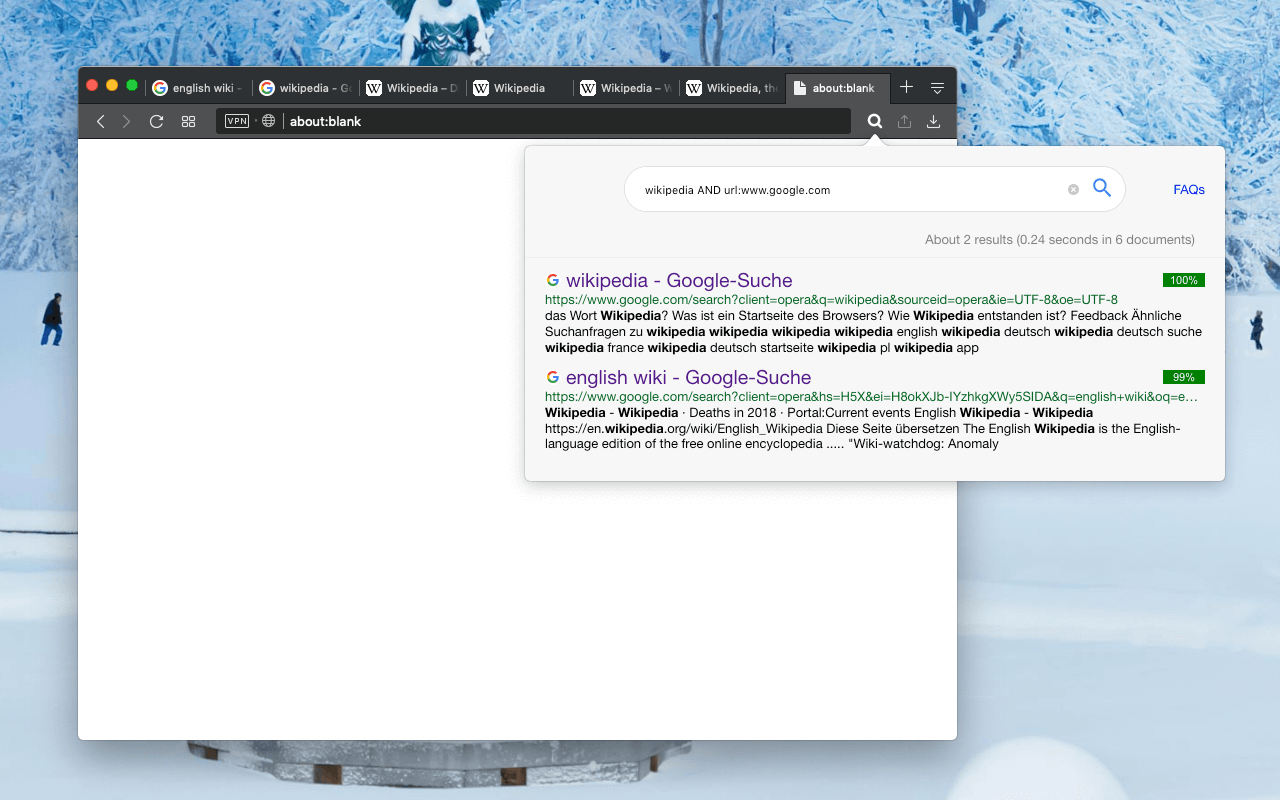Screen dimensions: 1280x800
Task: Click the share icon in toolbar
Action: [904, 121]
